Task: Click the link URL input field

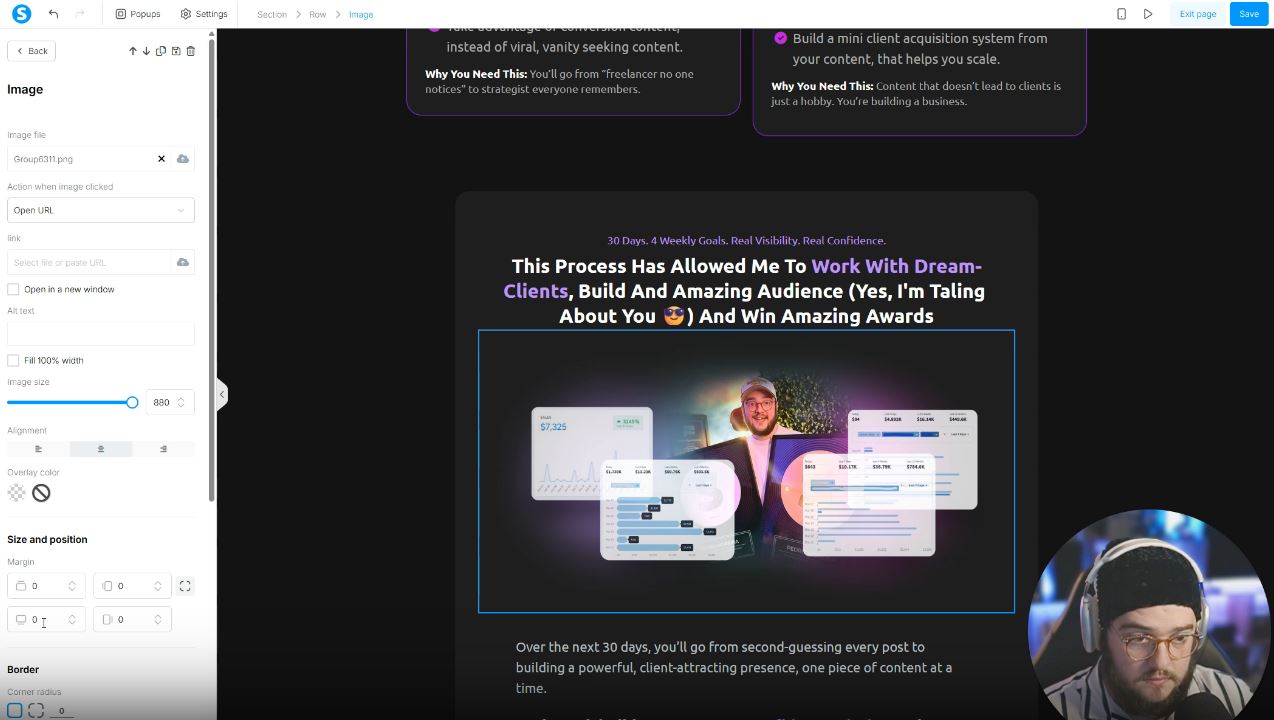Action: click(90, 262)
